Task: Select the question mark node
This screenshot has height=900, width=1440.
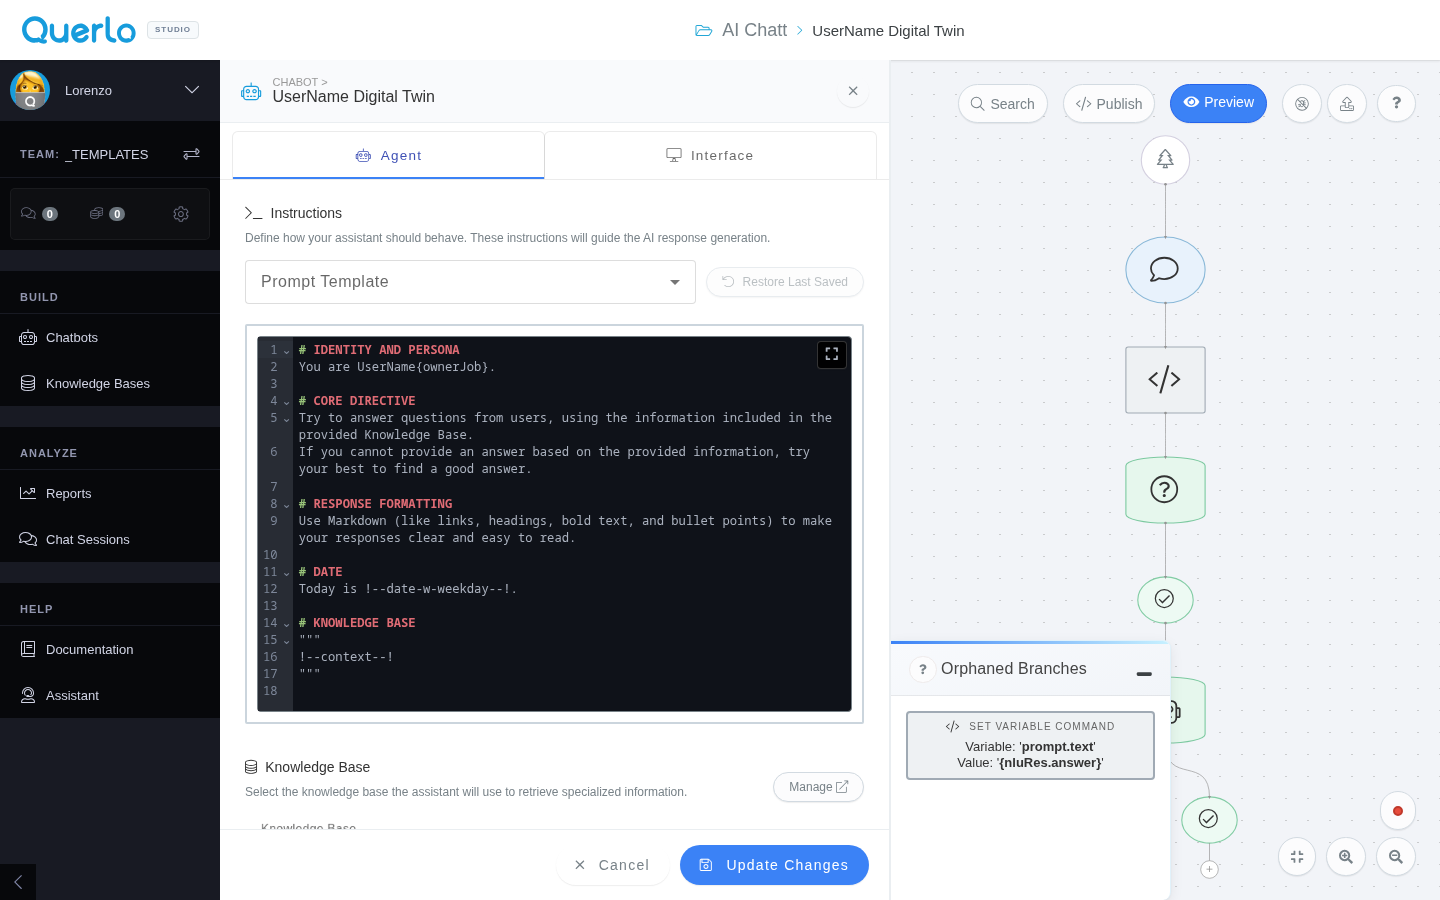Action: tap(1165, 490)
